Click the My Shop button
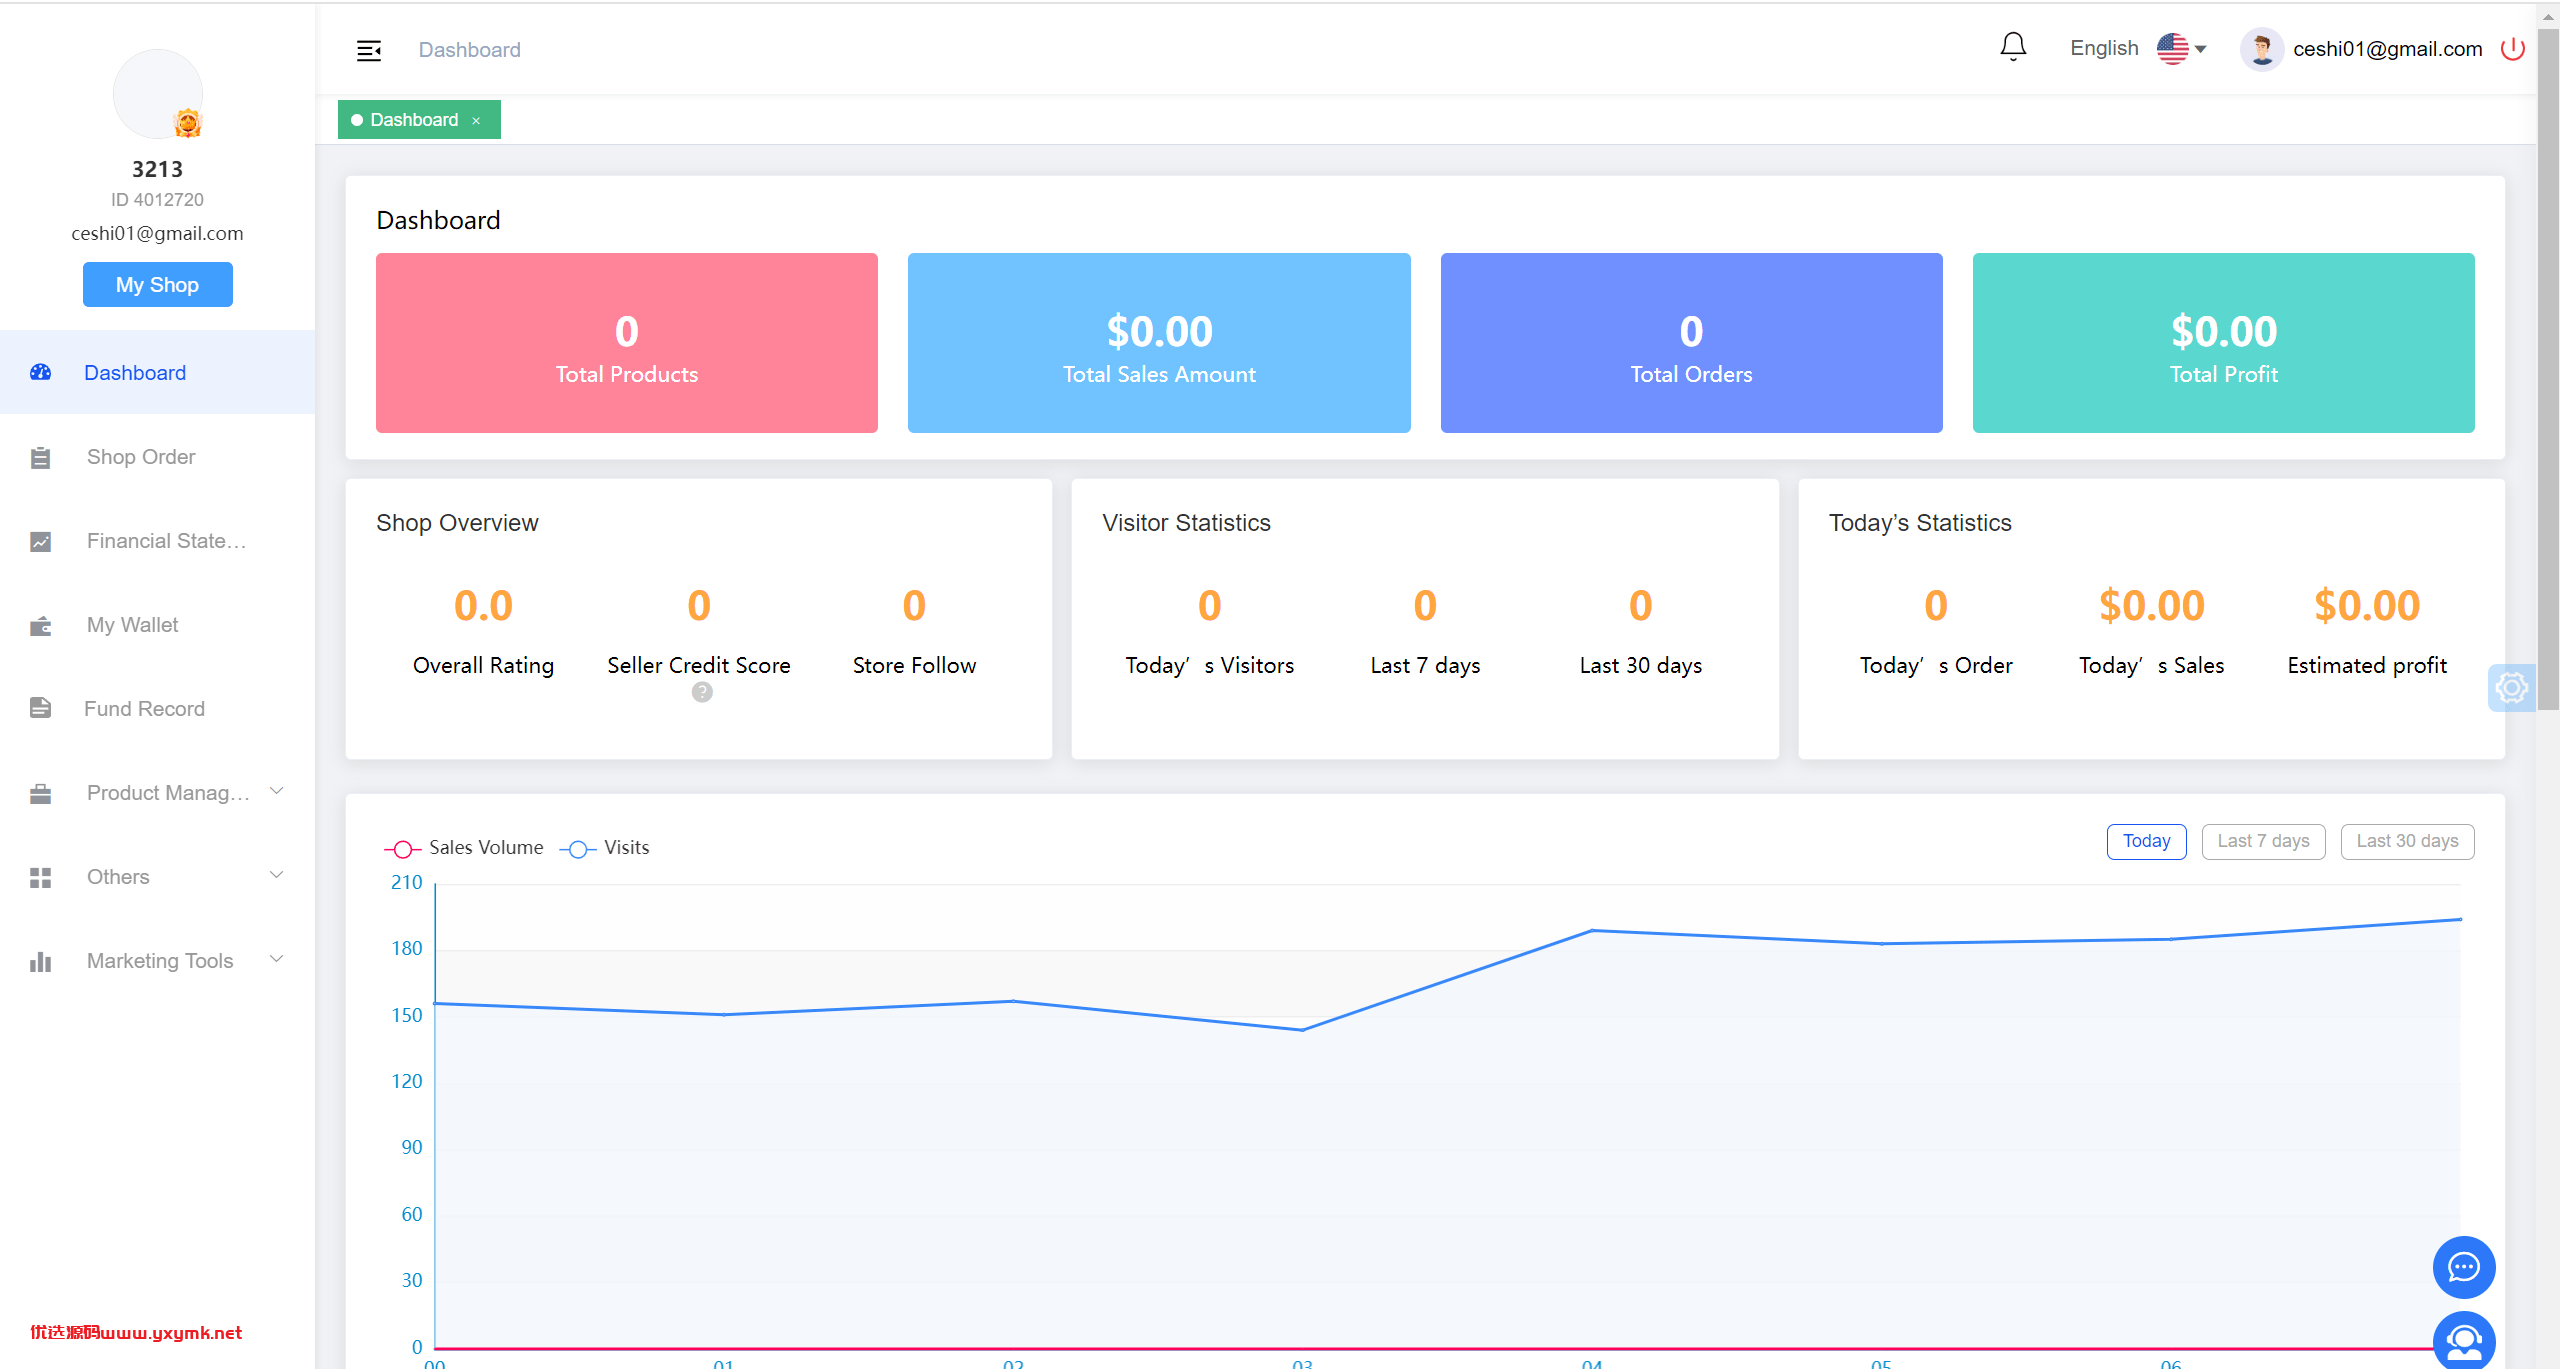 tap(158, 285)
